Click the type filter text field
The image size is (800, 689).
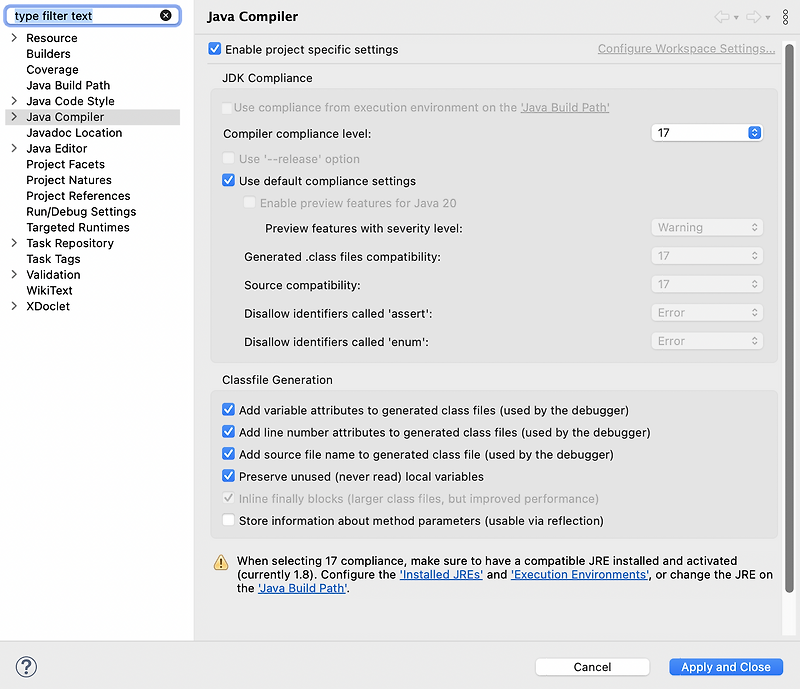click(85, 16)
